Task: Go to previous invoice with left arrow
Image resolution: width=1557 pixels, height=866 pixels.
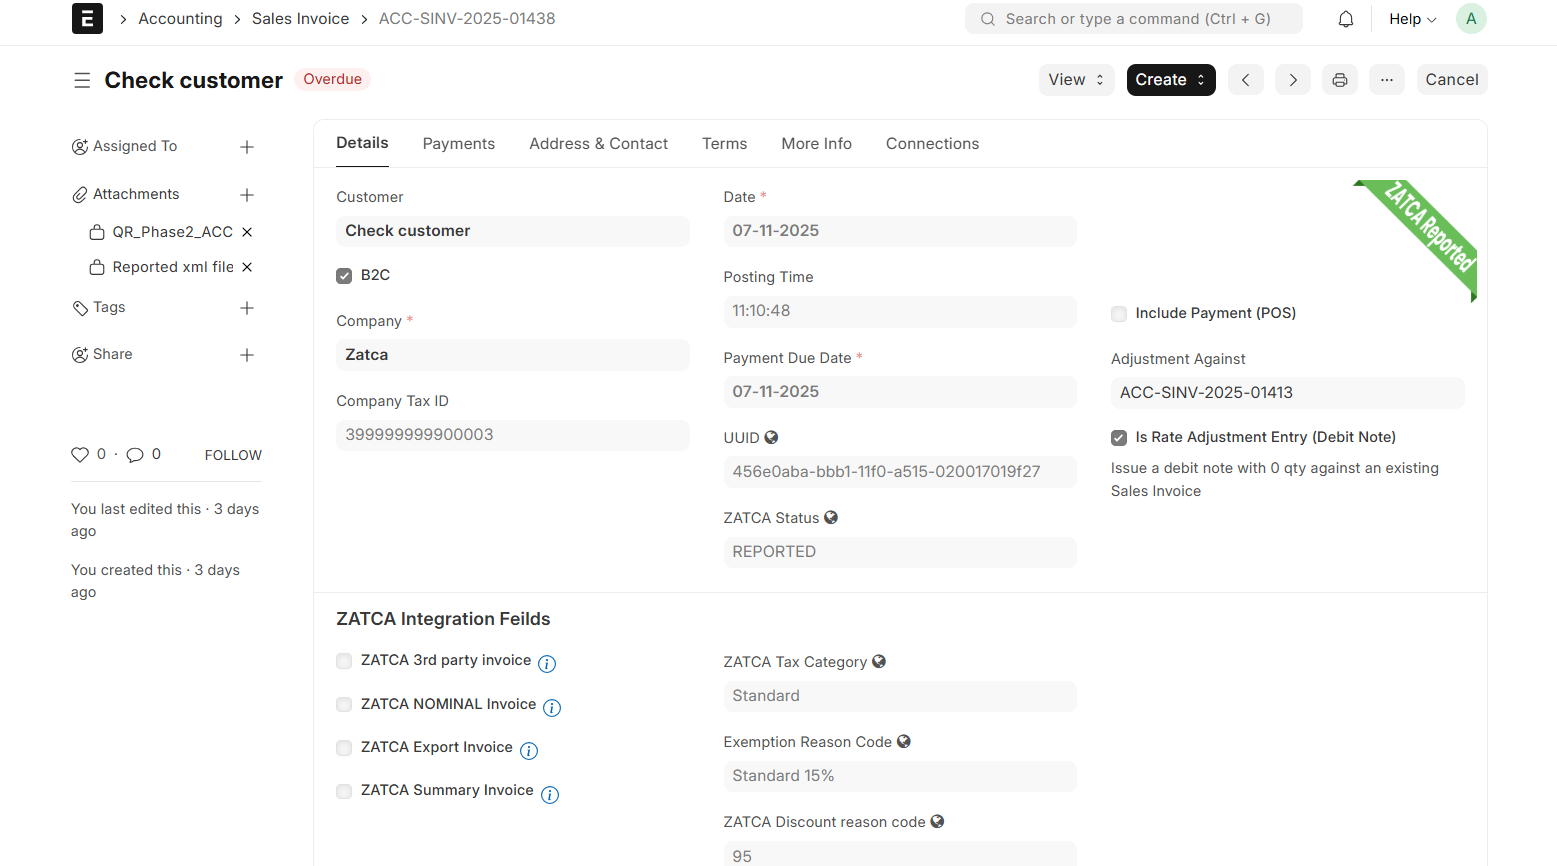Action: pos(1245,80)
